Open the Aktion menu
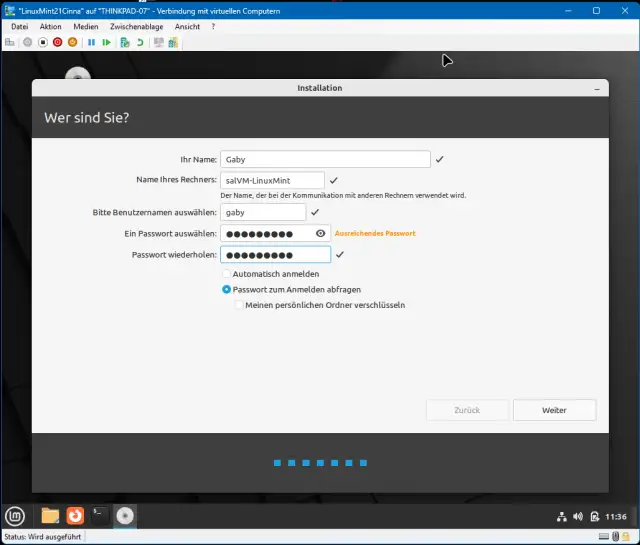Viewport: 640px width, 545px height. point(50,26)
